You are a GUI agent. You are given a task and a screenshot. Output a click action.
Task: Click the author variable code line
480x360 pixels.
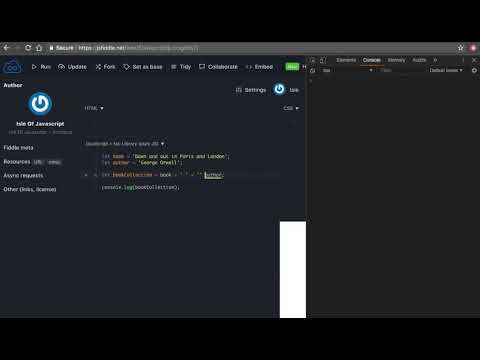(x=142, y=163)
